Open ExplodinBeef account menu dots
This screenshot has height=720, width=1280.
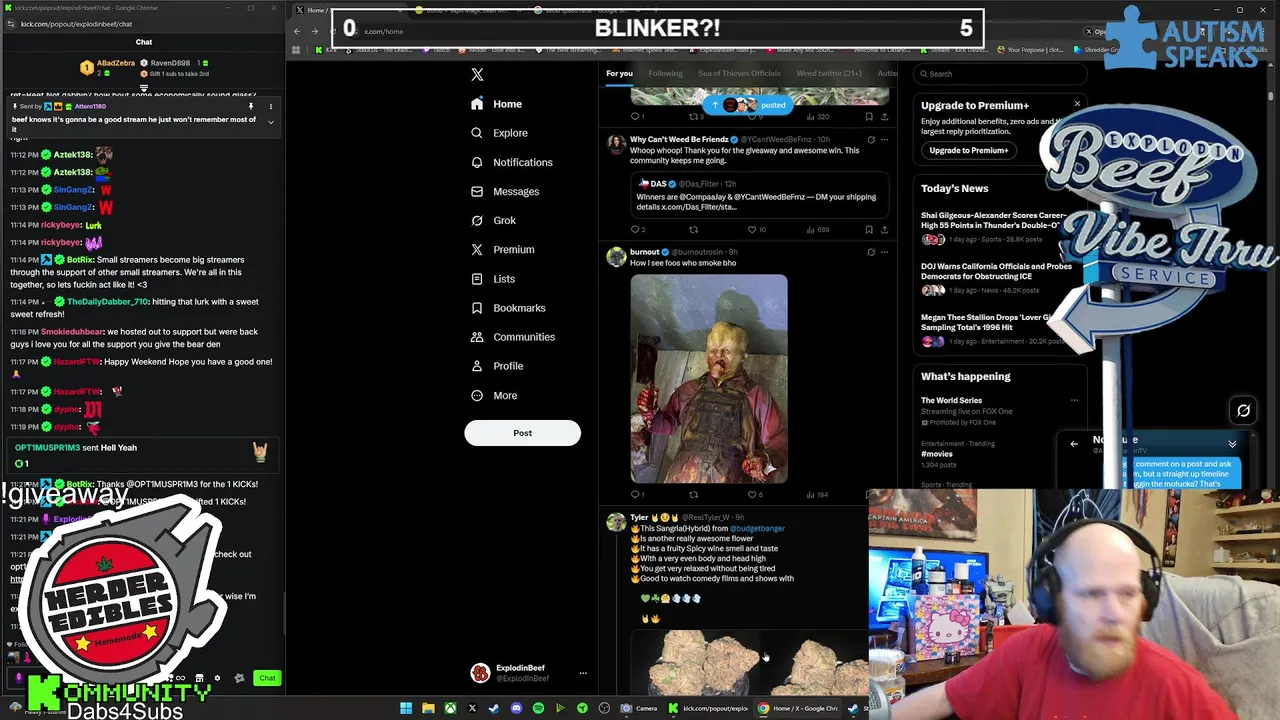(x=583, y=673)
